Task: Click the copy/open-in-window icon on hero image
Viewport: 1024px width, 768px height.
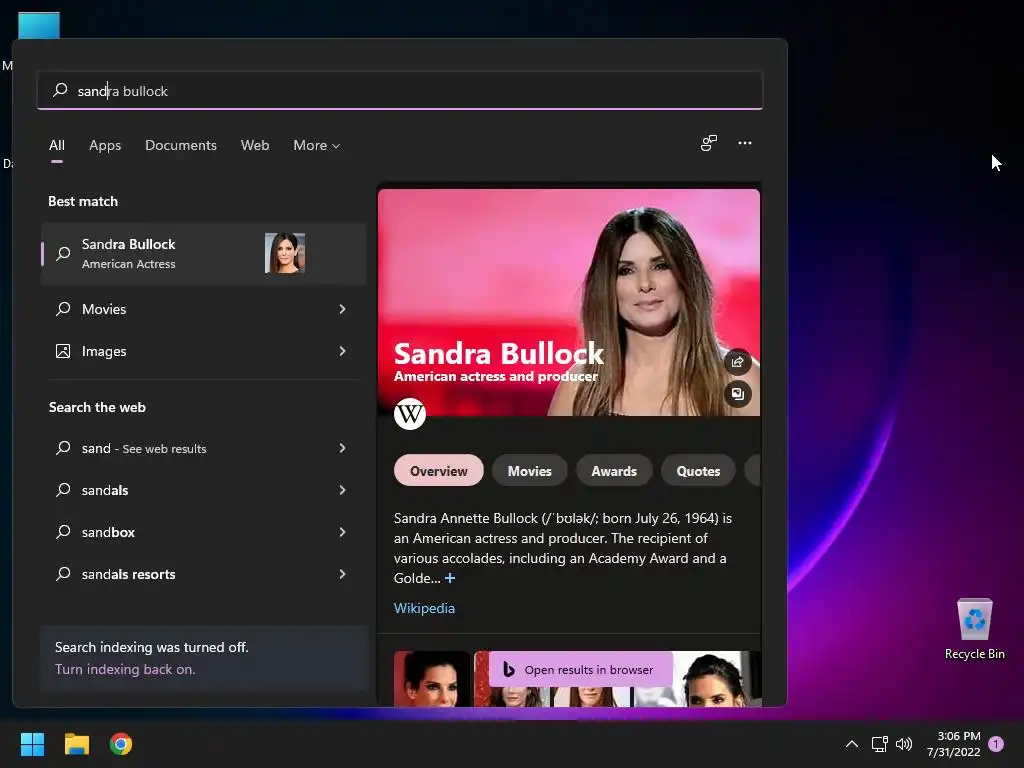Action: [x=737, y=394]
